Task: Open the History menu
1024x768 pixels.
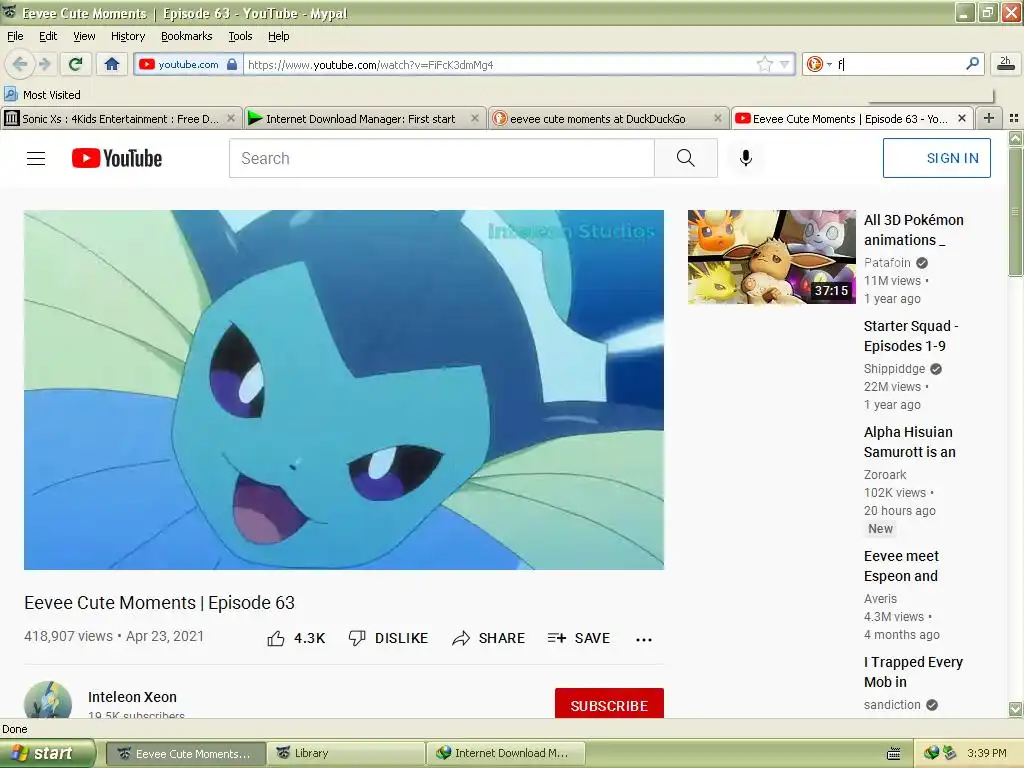Action: click(x=127, y=36)
